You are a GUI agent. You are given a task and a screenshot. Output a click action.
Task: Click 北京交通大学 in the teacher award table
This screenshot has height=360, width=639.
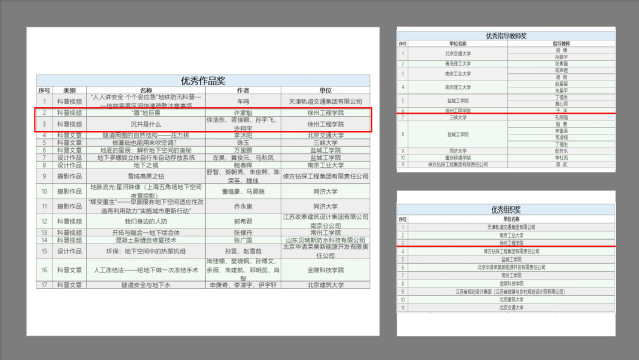[x=458, y=53]
